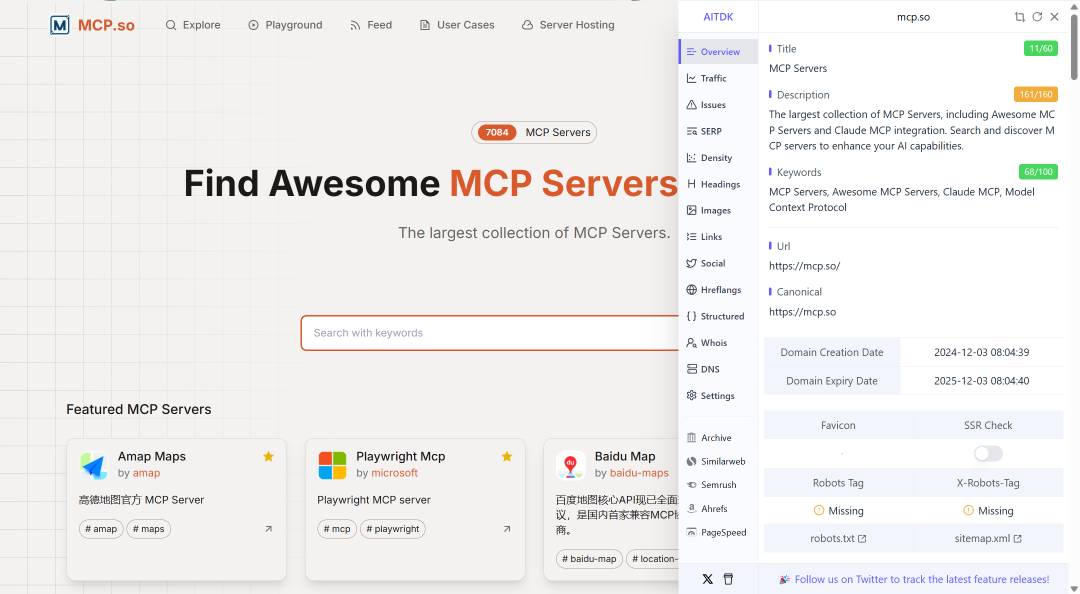This screenshot has width=1080, height=594.
Task: Open the Whois lookup icon
Action: [692, 342]
